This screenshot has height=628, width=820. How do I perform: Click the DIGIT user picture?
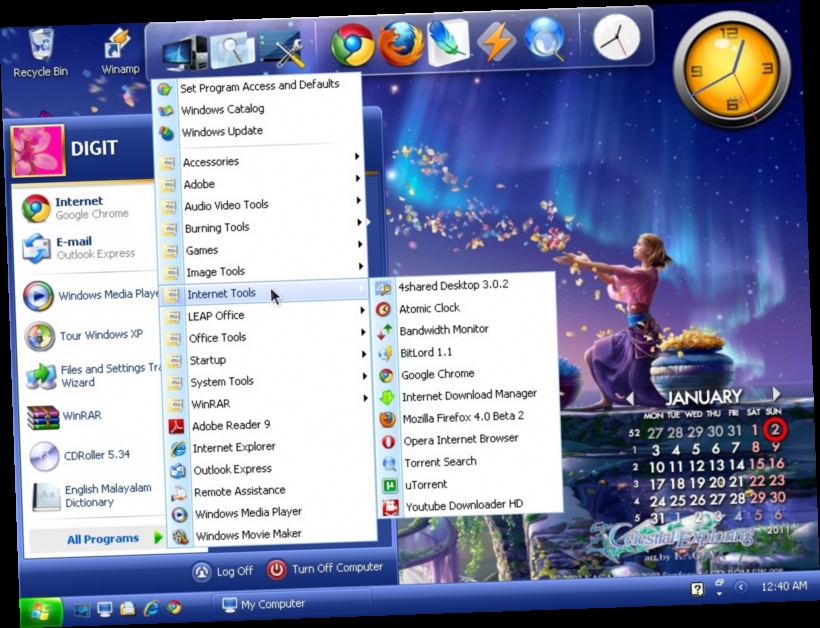(38, 151)
